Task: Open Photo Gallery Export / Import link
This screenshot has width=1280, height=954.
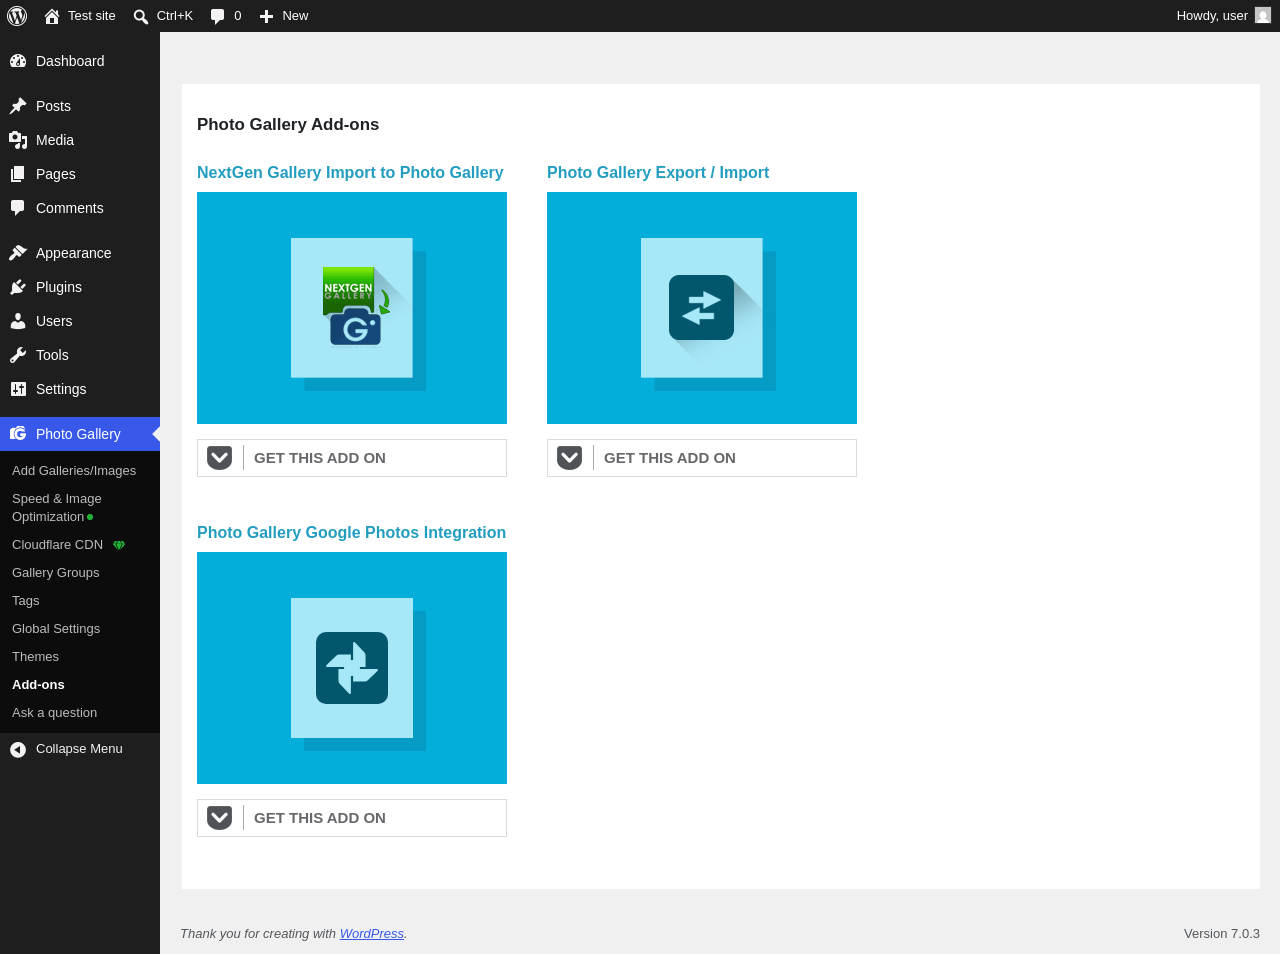Action: [x=658, y=172]
